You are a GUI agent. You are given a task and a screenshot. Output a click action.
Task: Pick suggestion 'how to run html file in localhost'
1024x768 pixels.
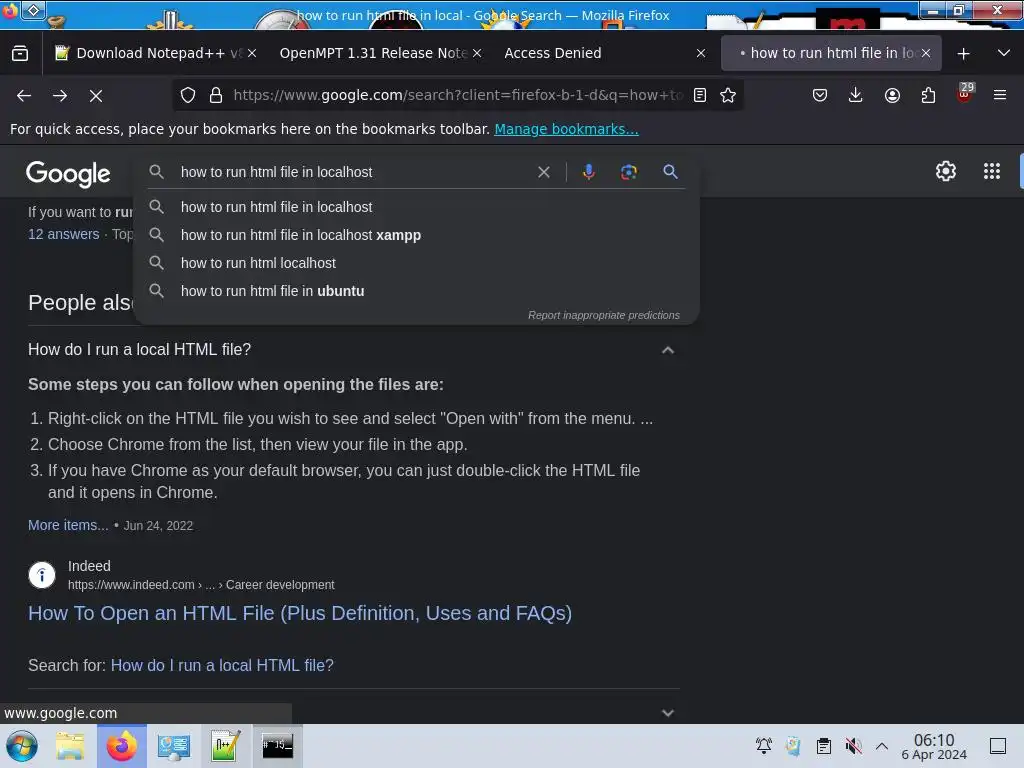pos(416,207)
